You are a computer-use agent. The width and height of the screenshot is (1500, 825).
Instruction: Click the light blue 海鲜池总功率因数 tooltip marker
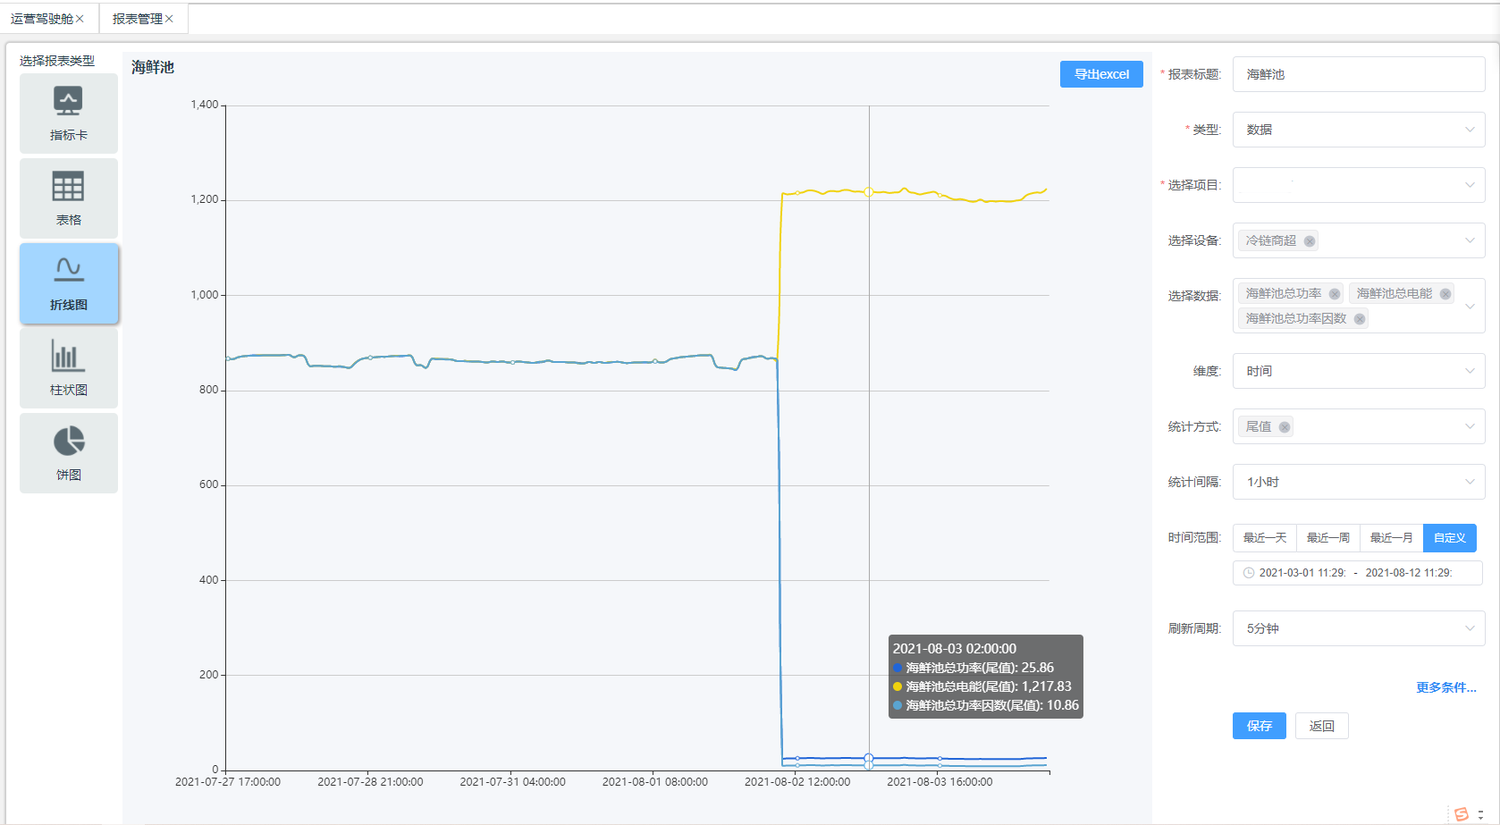tap(897, 706)
